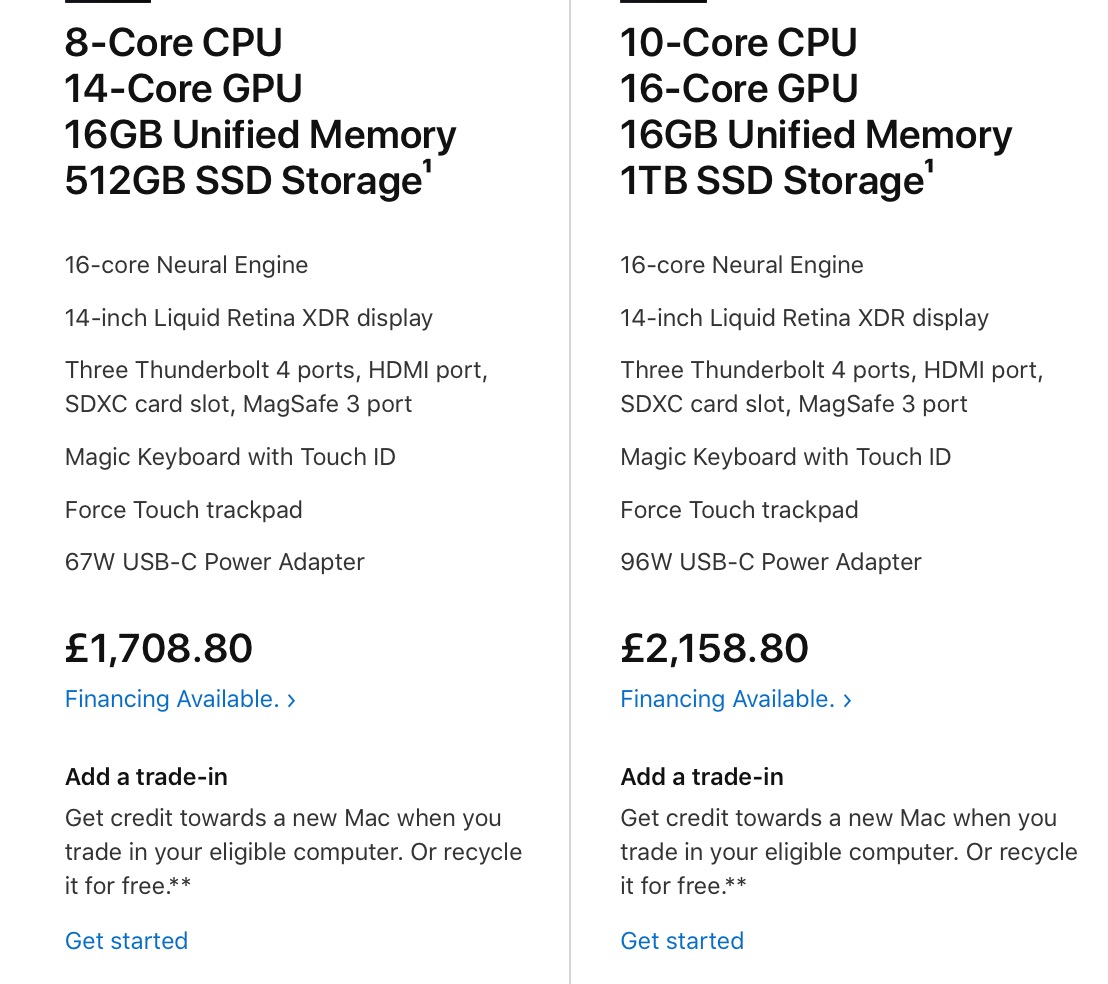
Task: Open Financing Available link under £1,708.80
Action: coord(172,699)
